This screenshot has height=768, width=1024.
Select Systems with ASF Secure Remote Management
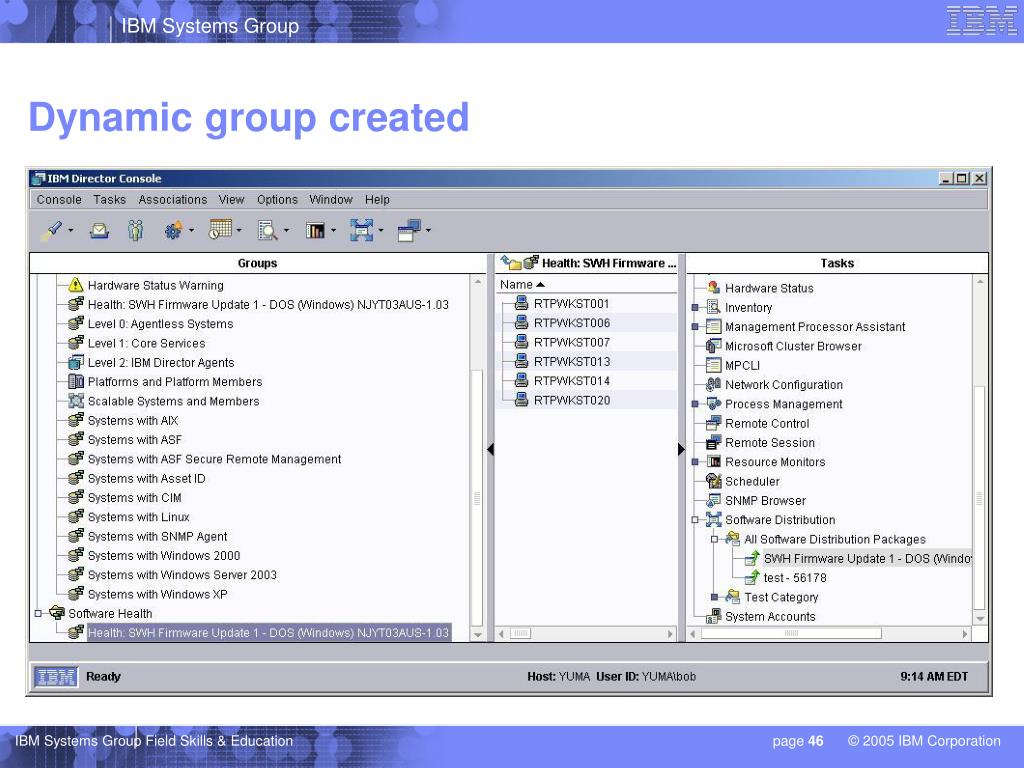point(214,459)
